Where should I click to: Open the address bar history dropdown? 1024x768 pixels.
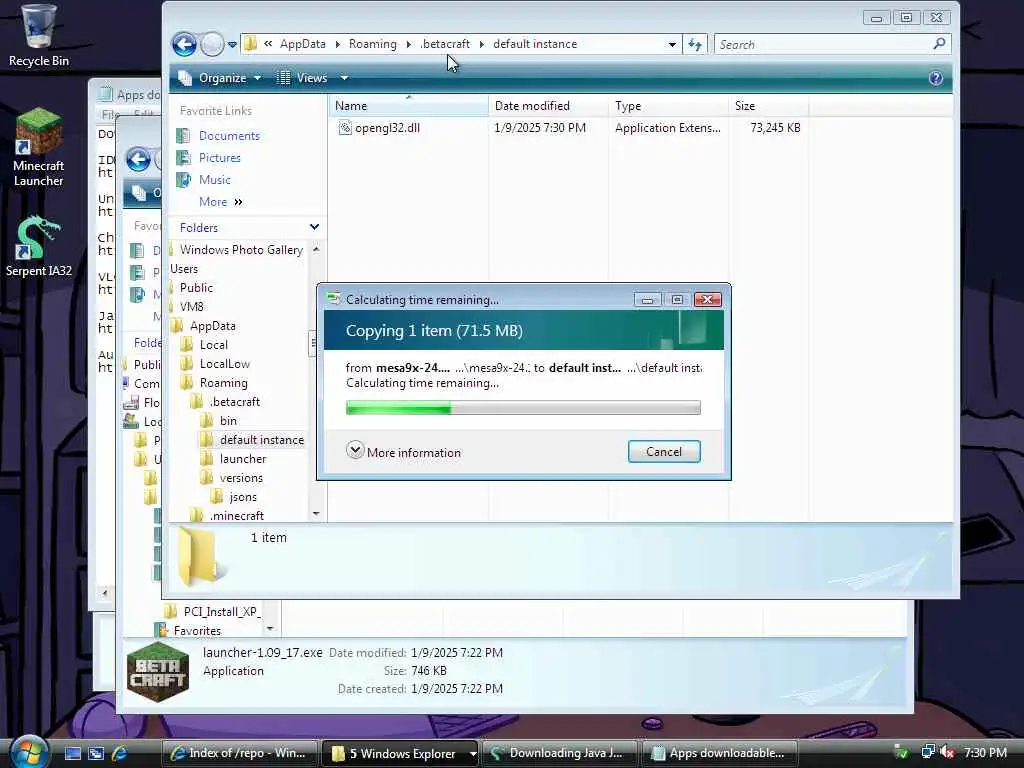tap(672, 44)
